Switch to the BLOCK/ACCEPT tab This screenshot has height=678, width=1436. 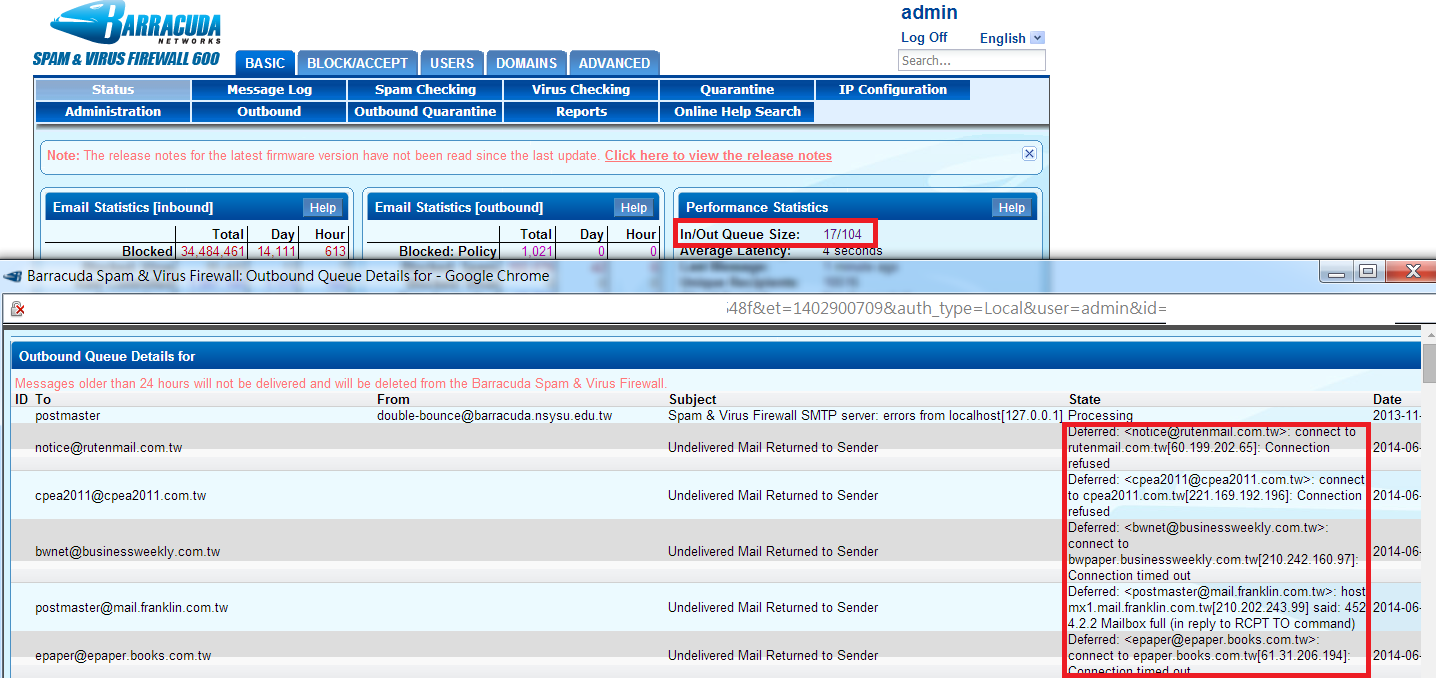point(357,62)
